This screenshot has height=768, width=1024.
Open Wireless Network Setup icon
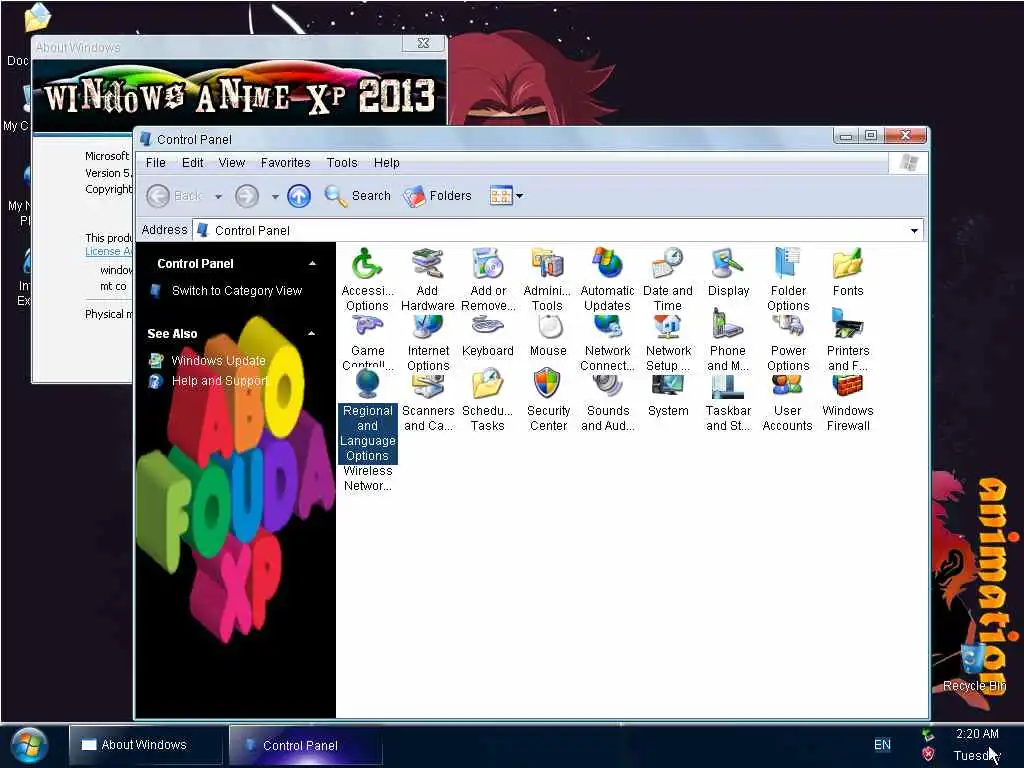coord(368,478)
